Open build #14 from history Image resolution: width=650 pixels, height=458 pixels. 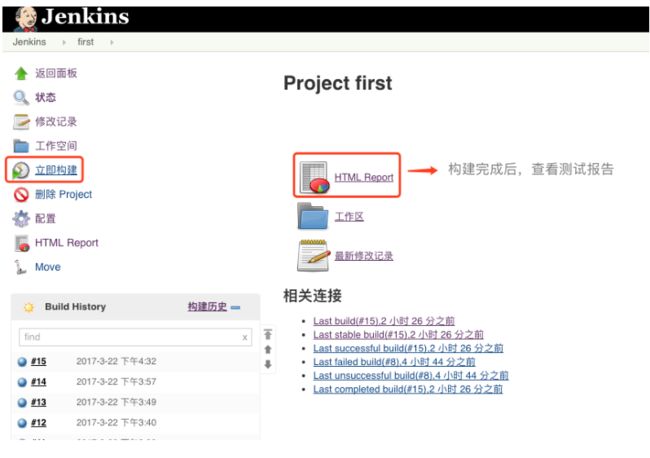coord(39,382)
